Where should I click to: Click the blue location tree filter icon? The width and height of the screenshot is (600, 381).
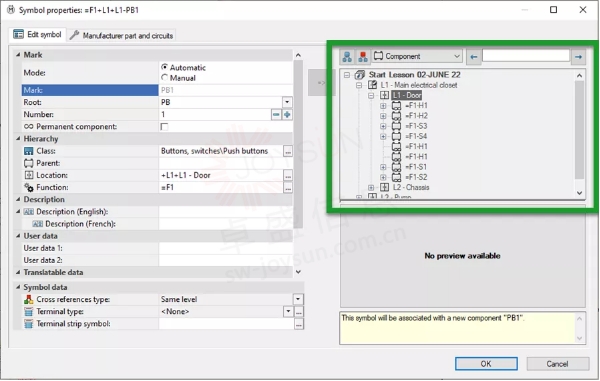pyautogui.click(x=347, y=57)
